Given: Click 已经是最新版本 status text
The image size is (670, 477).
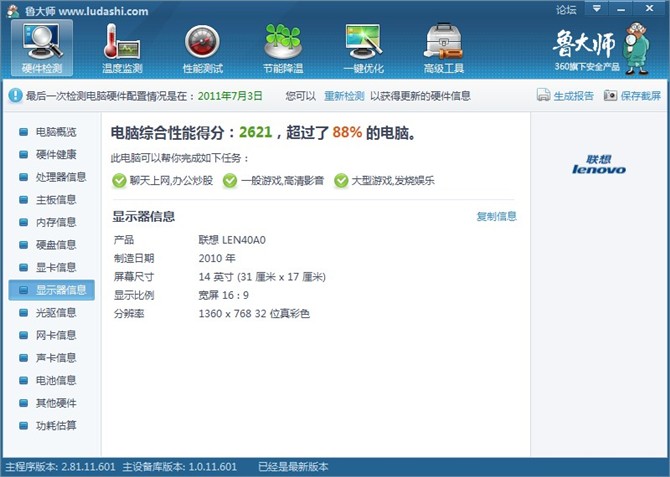Looking at the screenshot, I should coord(293,467).
